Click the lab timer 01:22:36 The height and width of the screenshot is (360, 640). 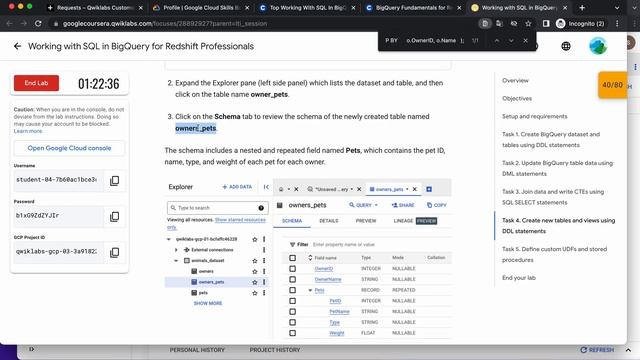coord(99,84)
